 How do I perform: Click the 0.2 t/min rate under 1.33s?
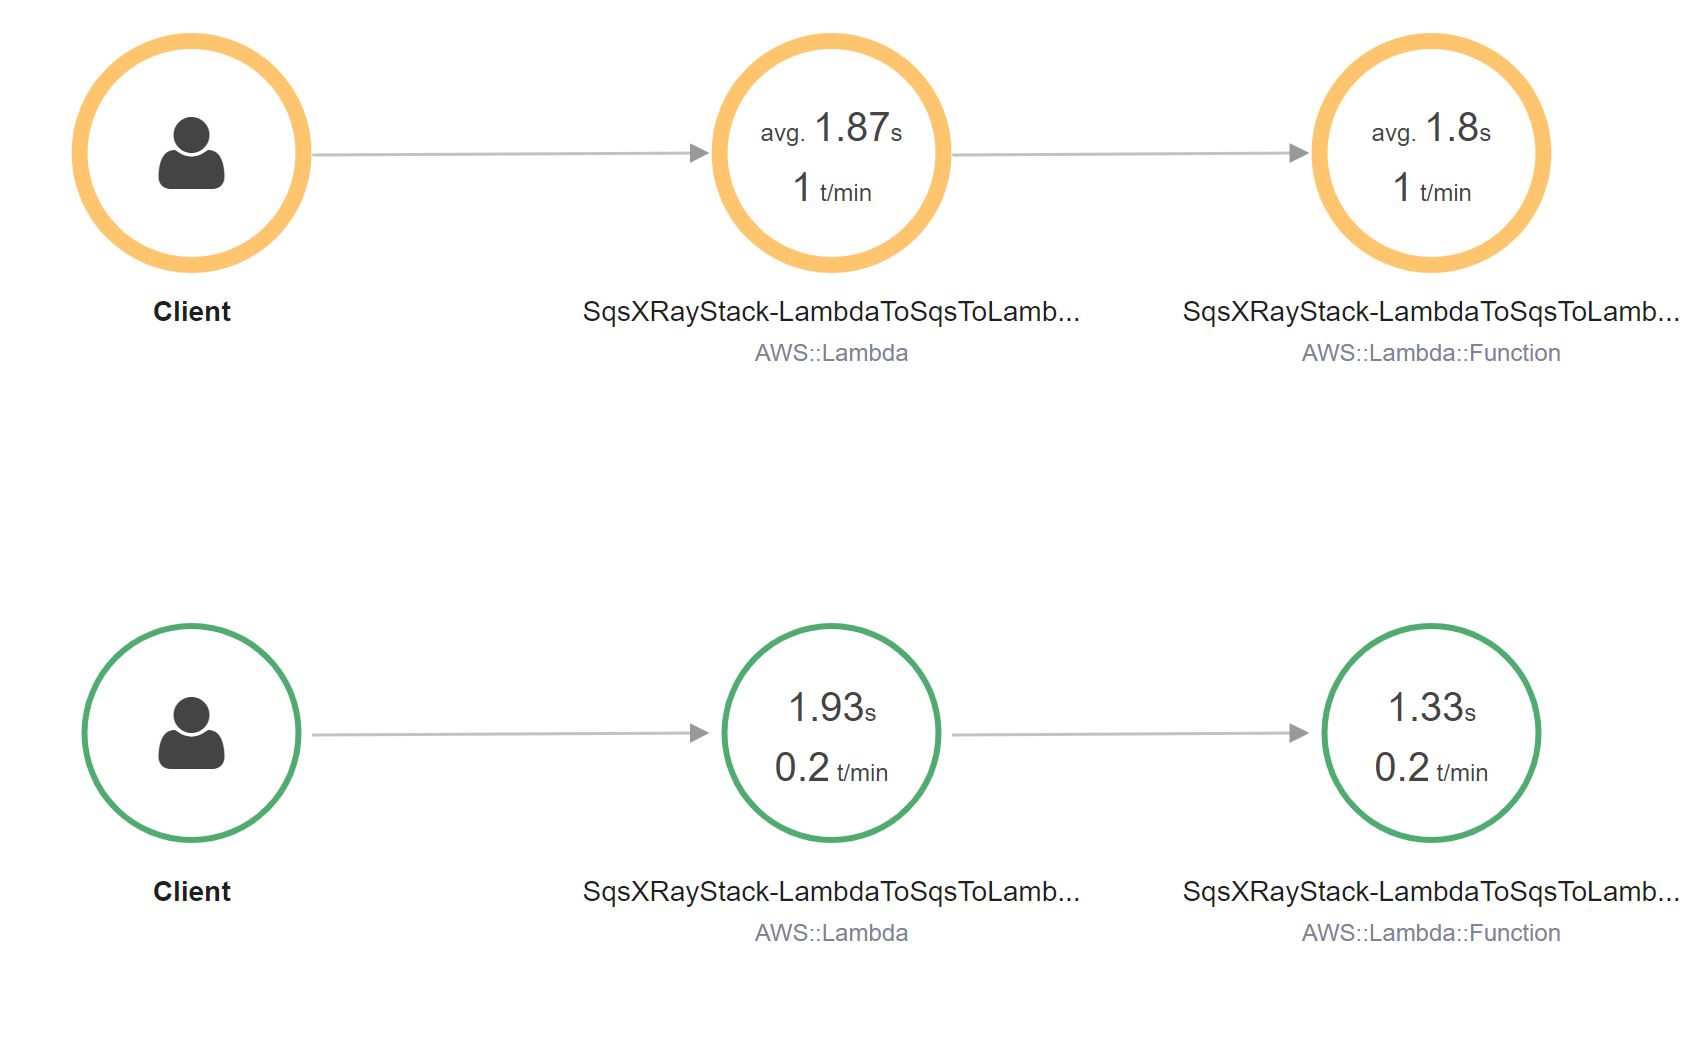[x=1431, y=768]
